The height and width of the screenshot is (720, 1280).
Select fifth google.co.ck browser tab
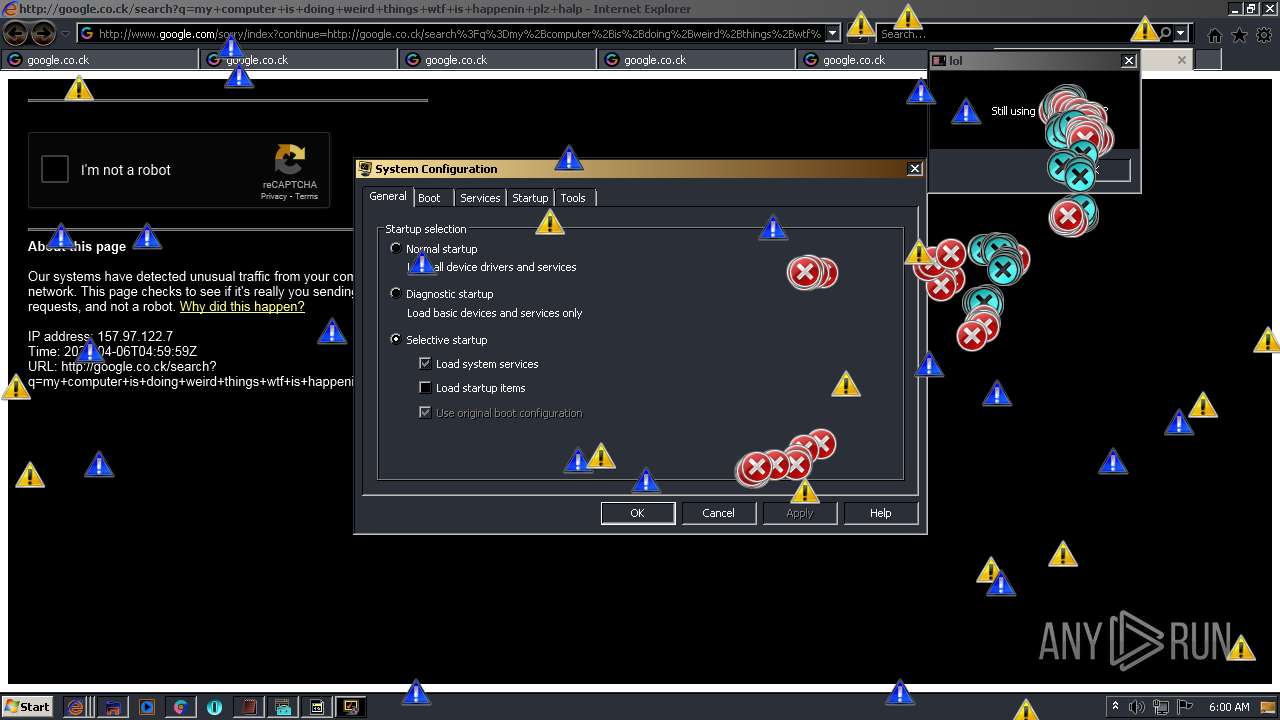[x=862, y=60]
